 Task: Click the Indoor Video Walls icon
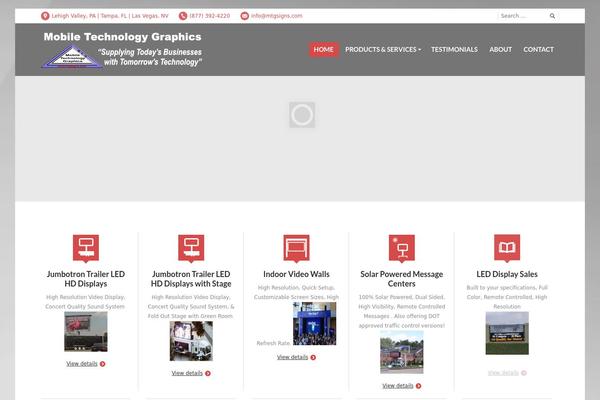pyautogui.click(x=296, y=248)
